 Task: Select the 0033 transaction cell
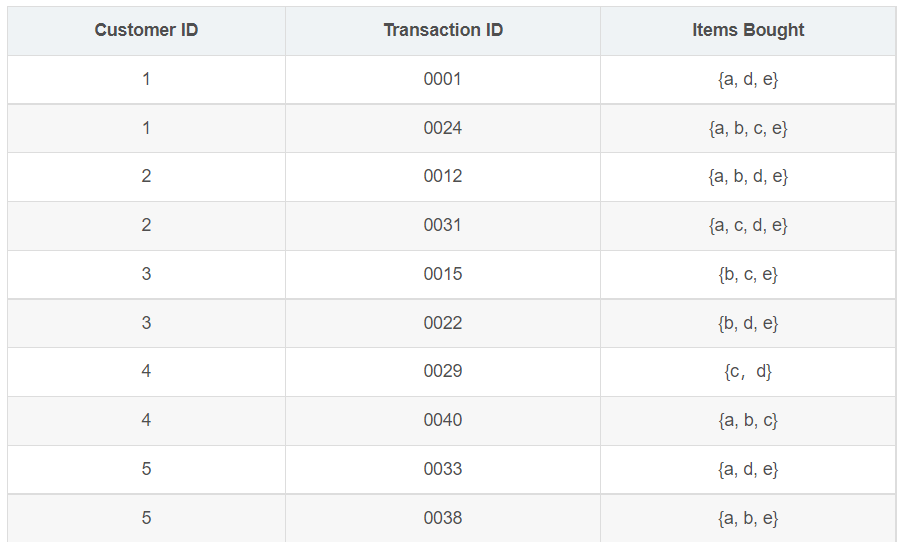click(x=443, y=469)
